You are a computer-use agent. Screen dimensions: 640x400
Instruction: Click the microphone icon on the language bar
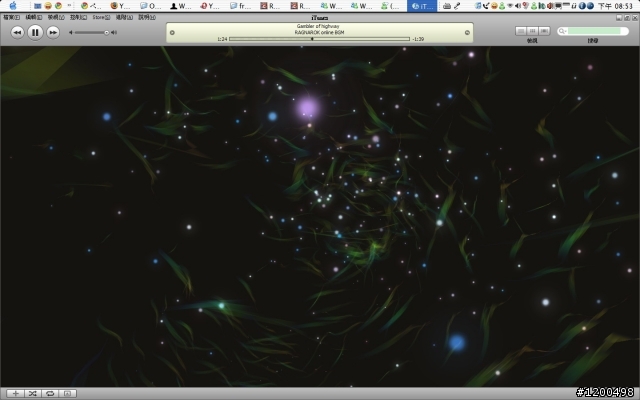pyautogui.click(x=457, y=6)
